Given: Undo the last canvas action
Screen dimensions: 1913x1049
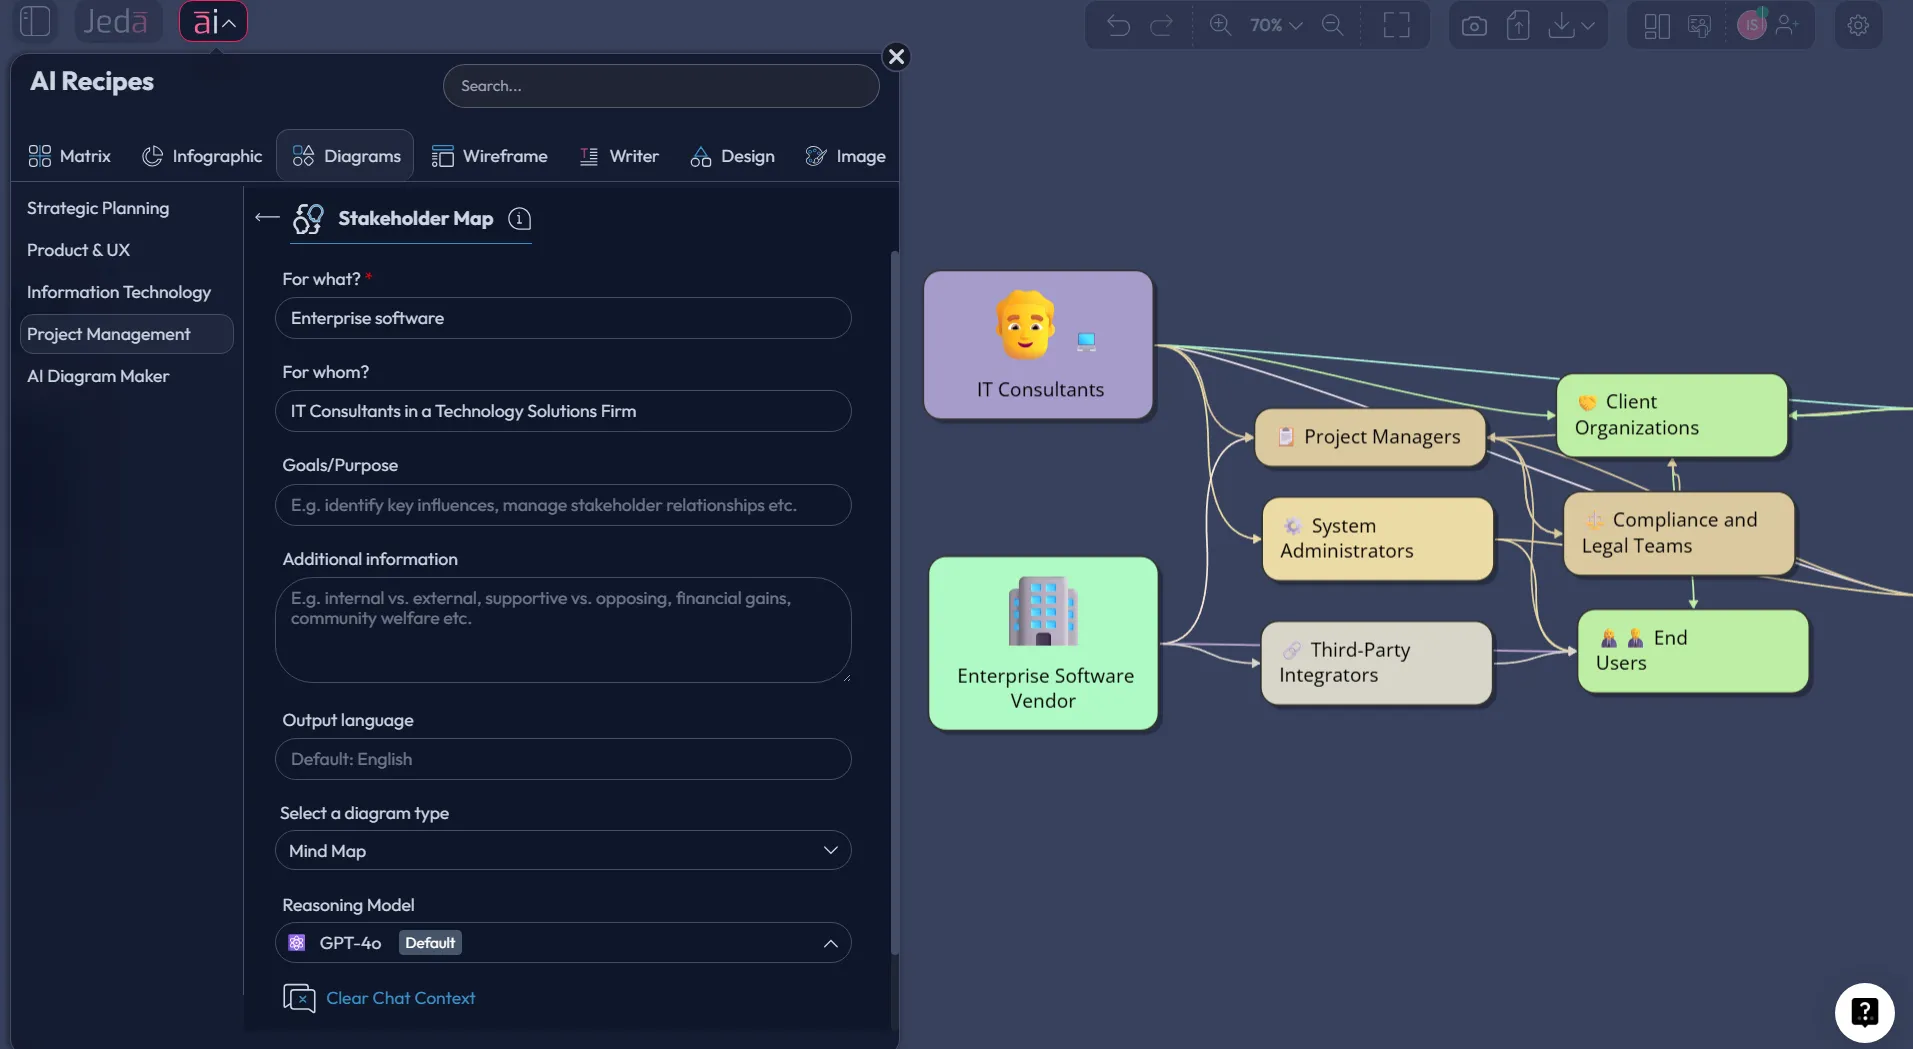Looking at the screenshot, I should click(1119, 25).
